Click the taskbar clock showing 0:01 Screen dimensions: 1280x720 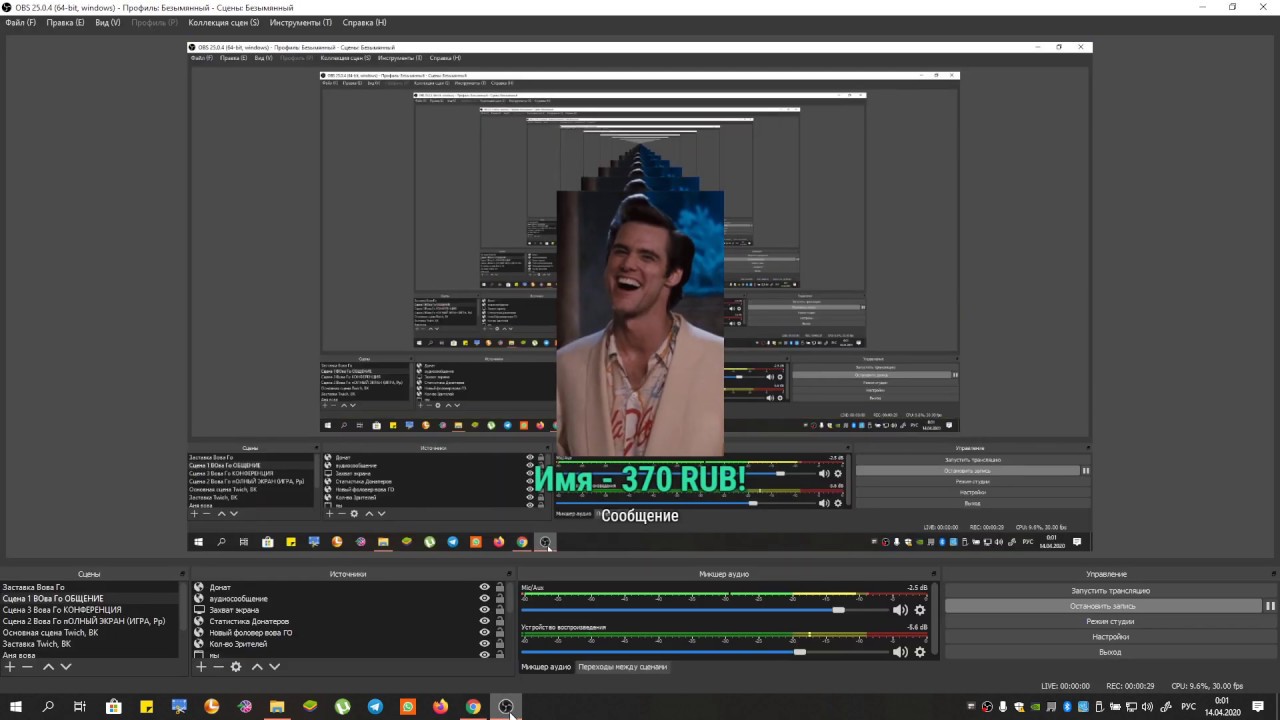click(x=1222, y=707)
